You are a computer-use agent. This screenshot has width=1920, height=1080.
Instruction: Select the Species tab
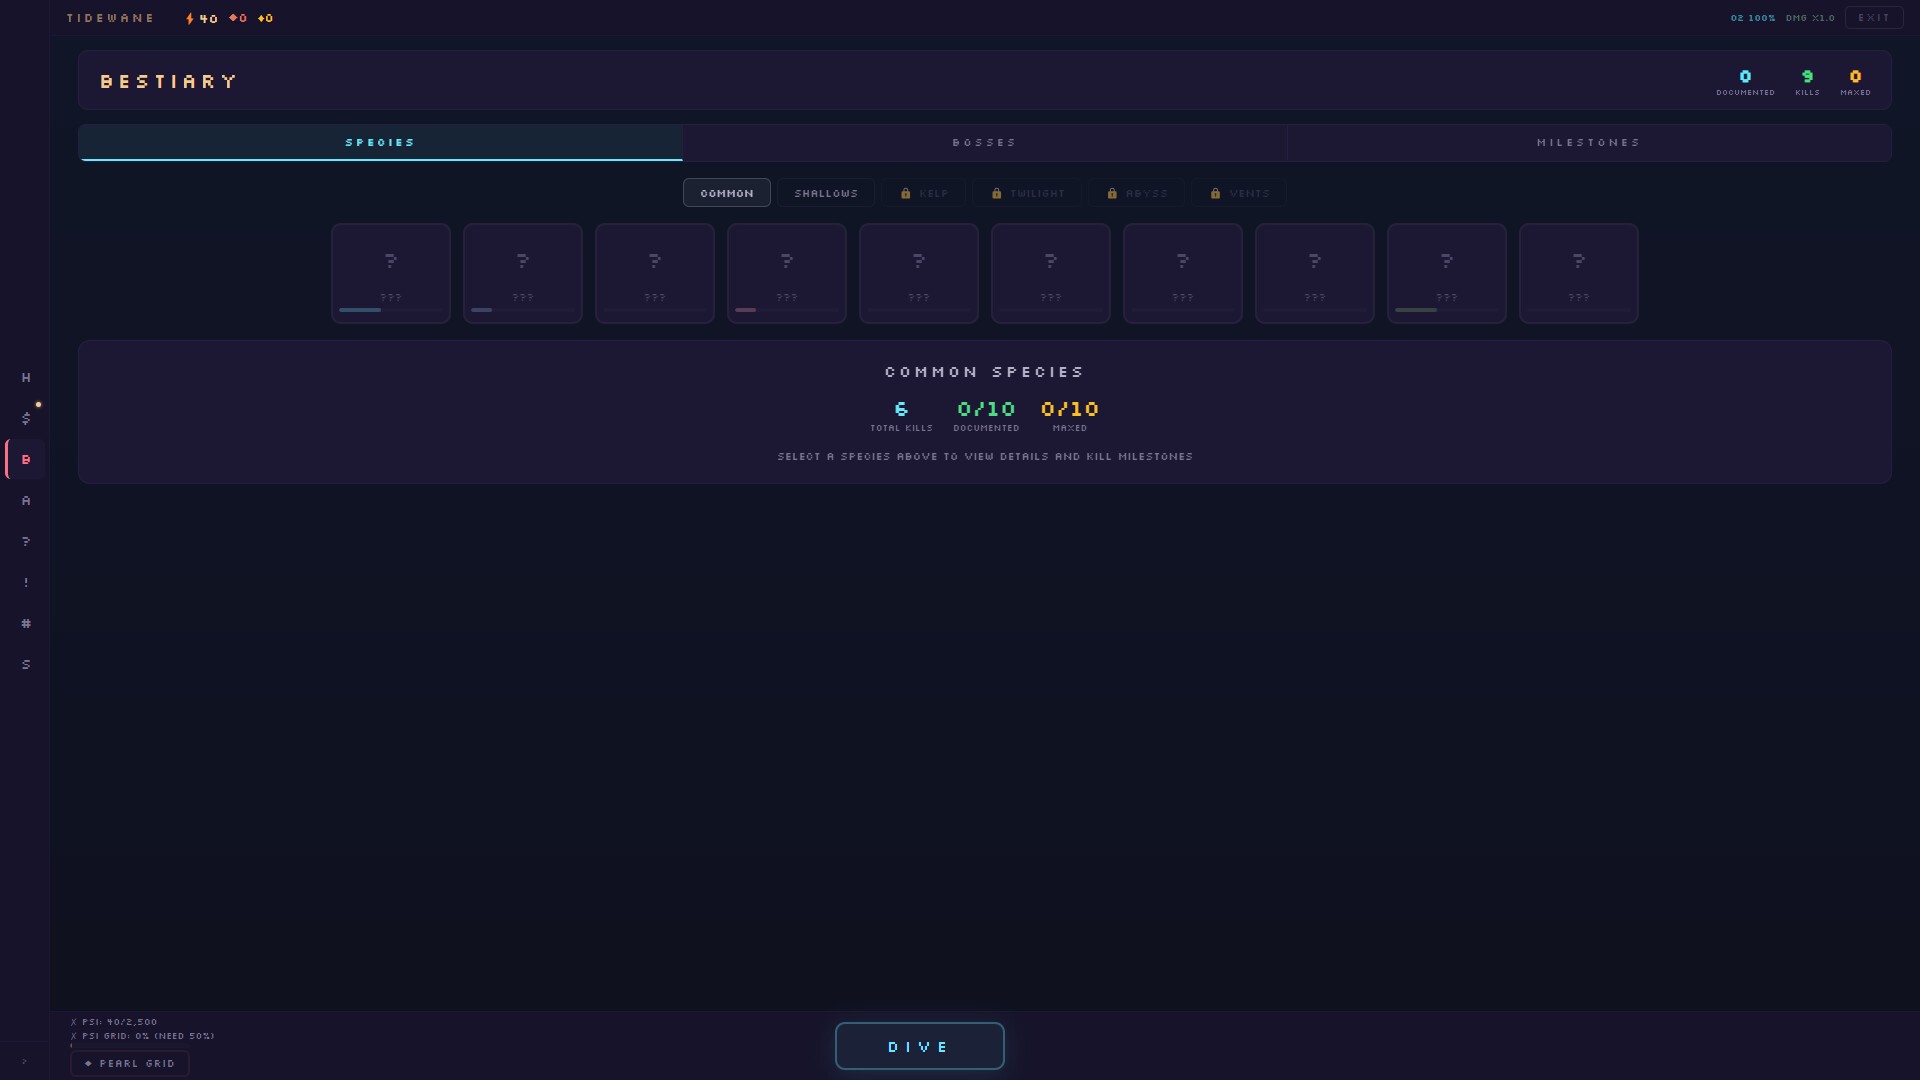coord(380,143)
